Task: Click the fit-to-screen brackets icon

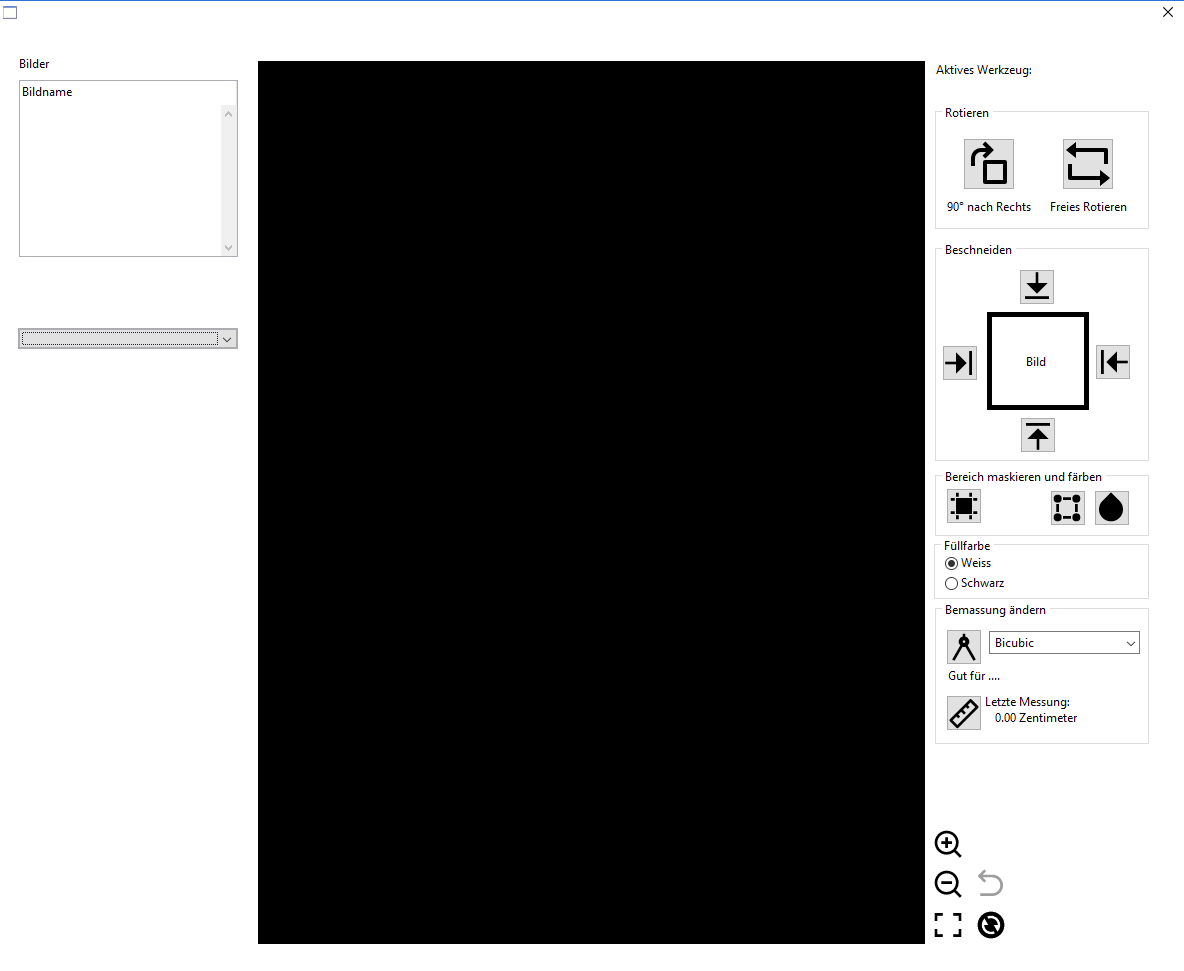Action: click(x=947, y=925)
